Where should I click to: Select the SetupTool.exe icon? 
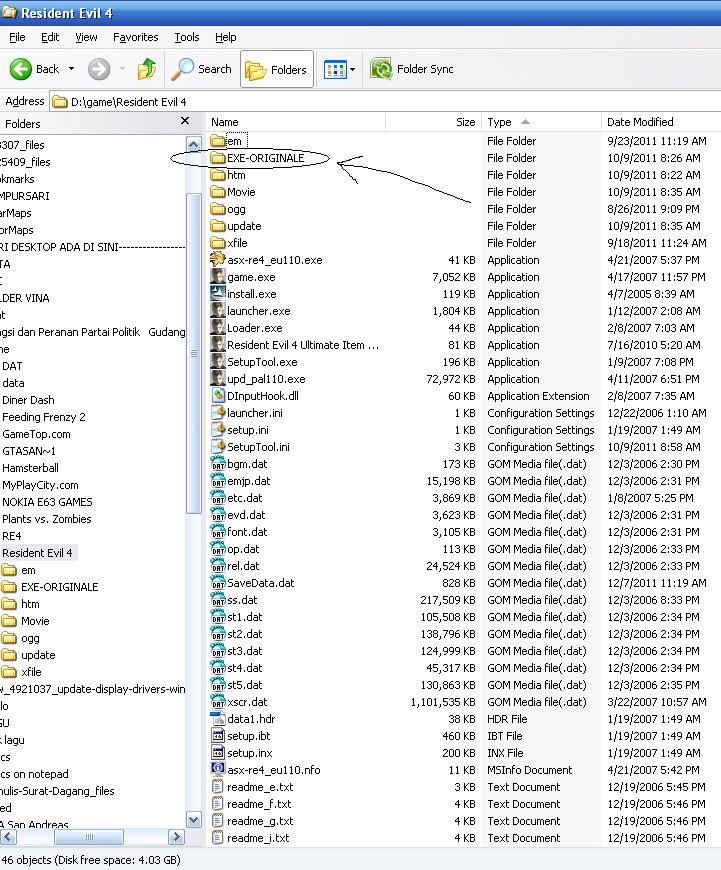(x=218, y=362)
